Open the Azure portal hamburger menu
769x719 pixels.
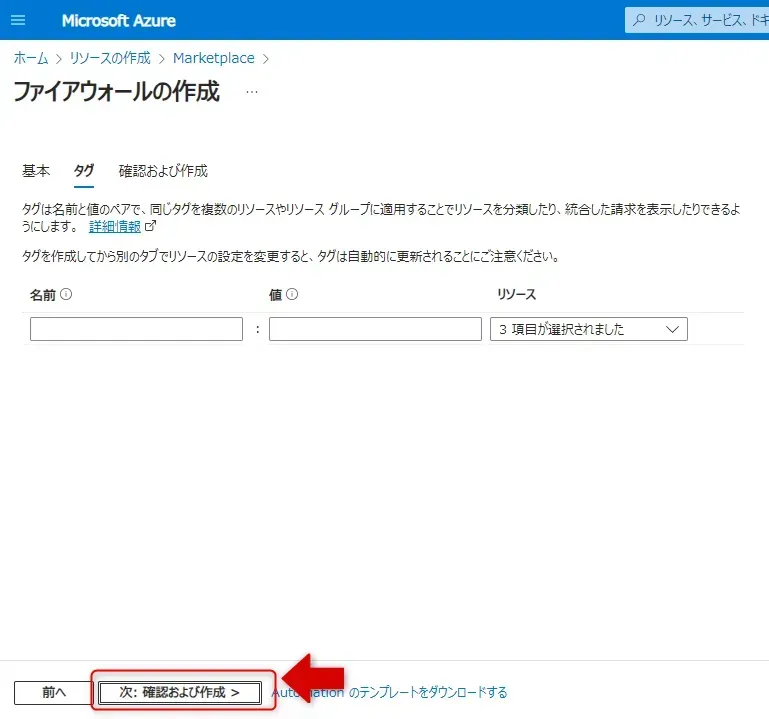click(18, 20)
